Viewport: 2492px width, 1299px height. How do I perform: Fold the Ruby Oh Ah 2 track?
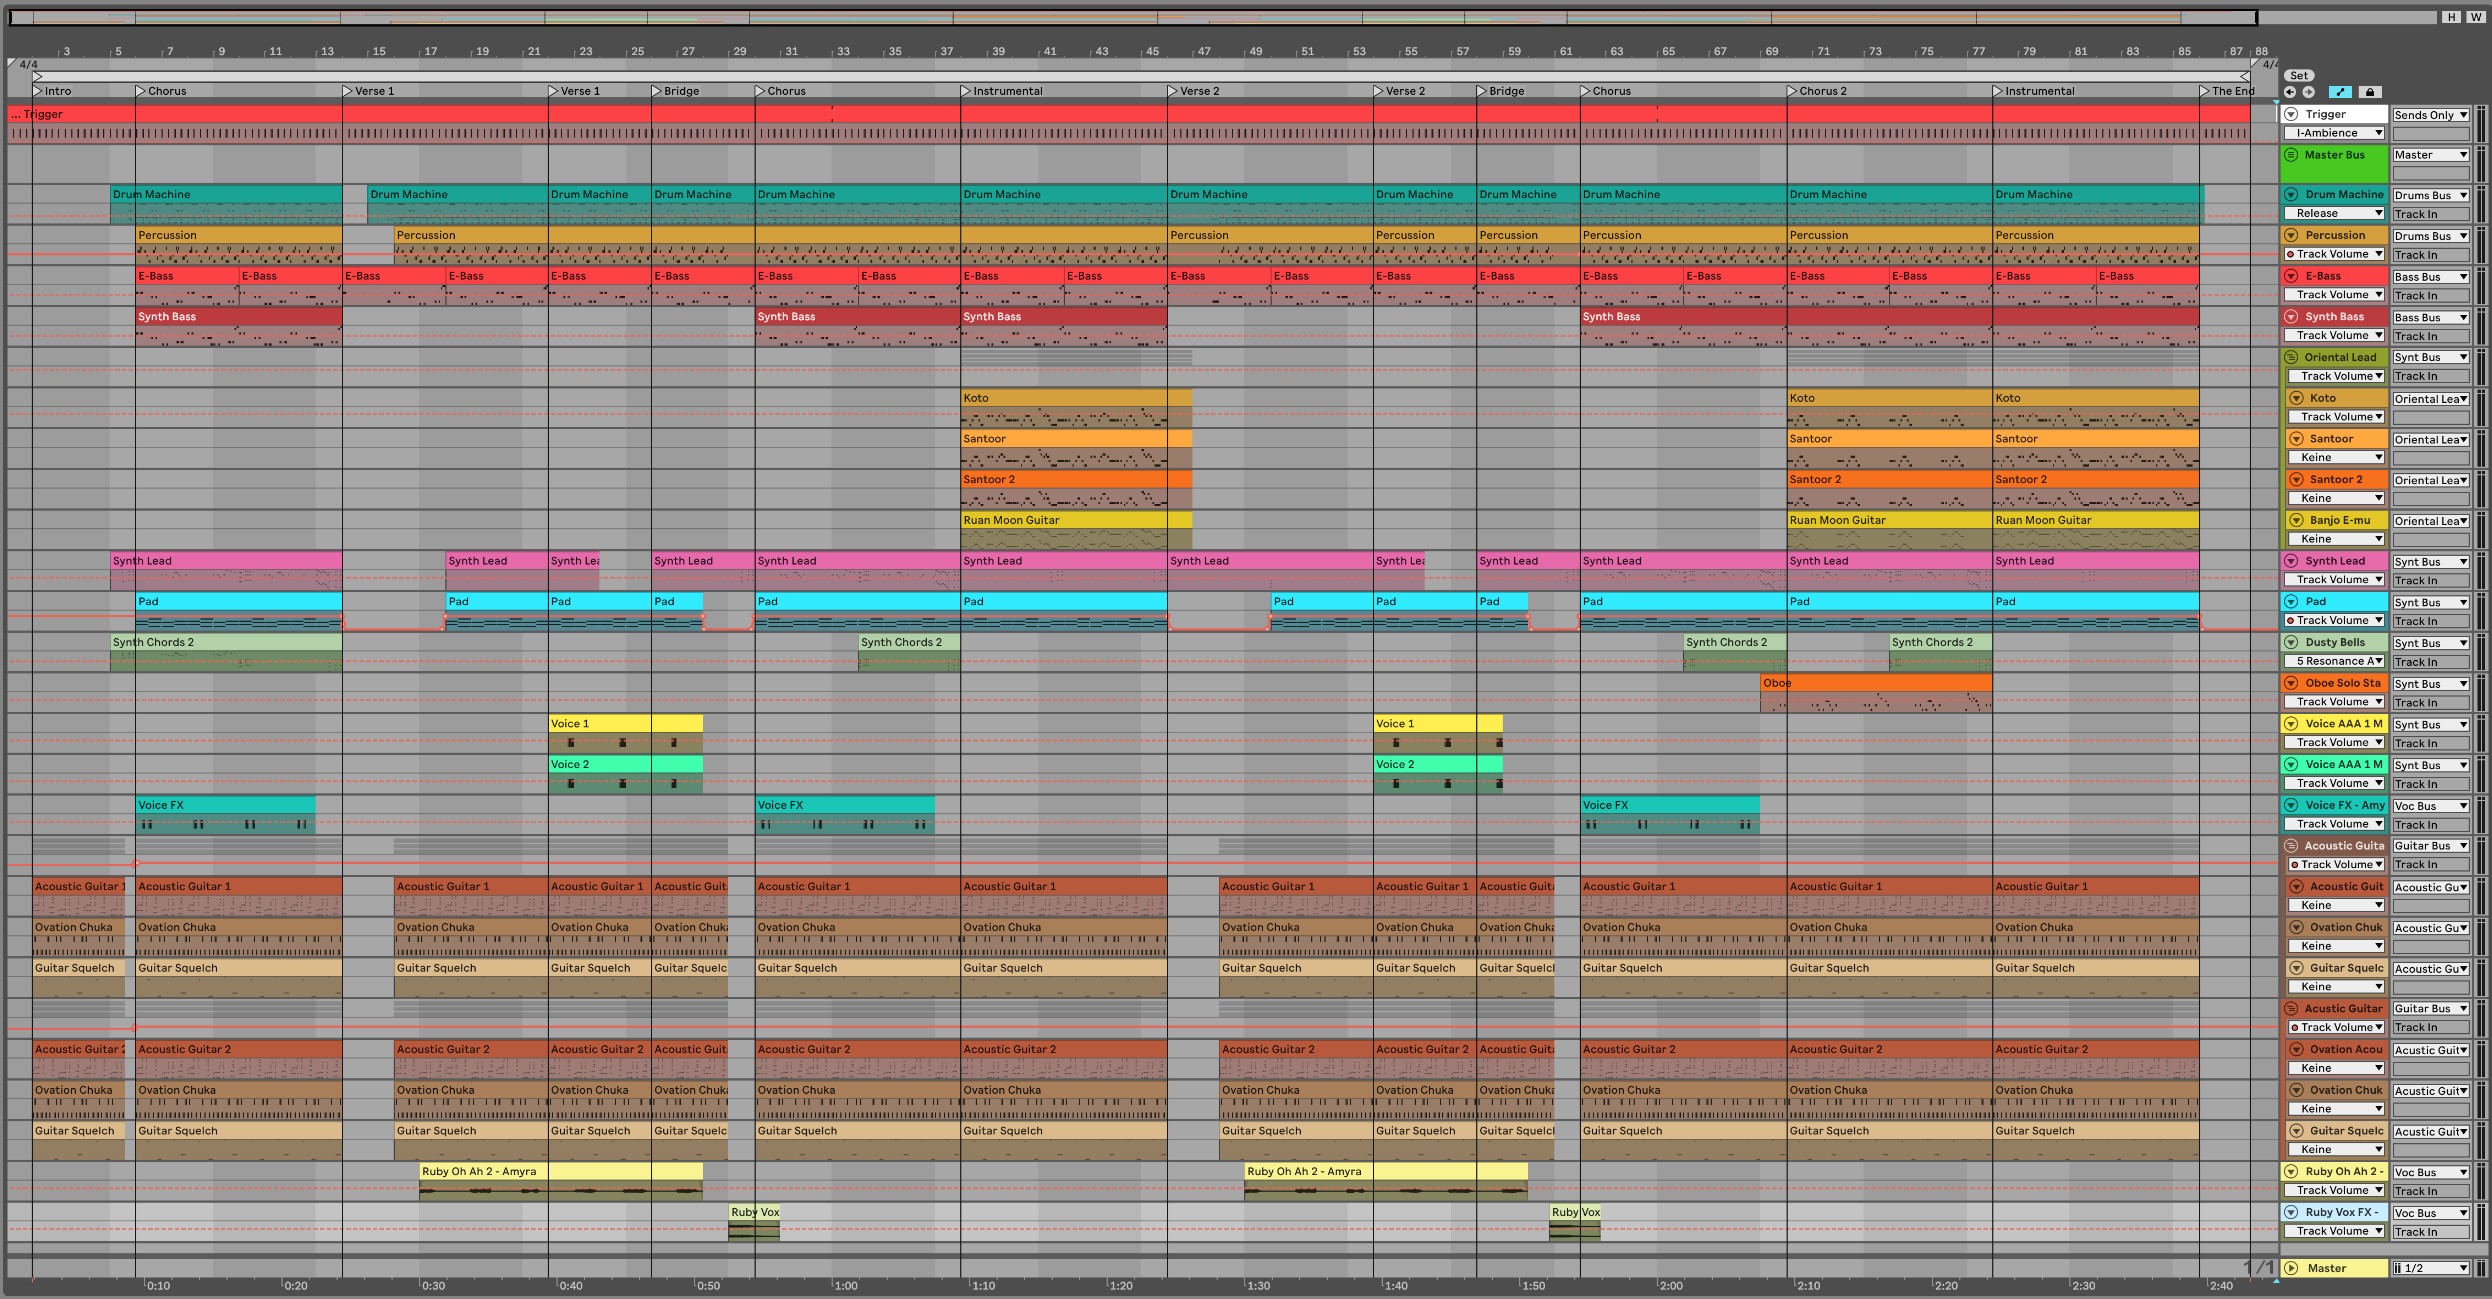coord(2291,1172)
